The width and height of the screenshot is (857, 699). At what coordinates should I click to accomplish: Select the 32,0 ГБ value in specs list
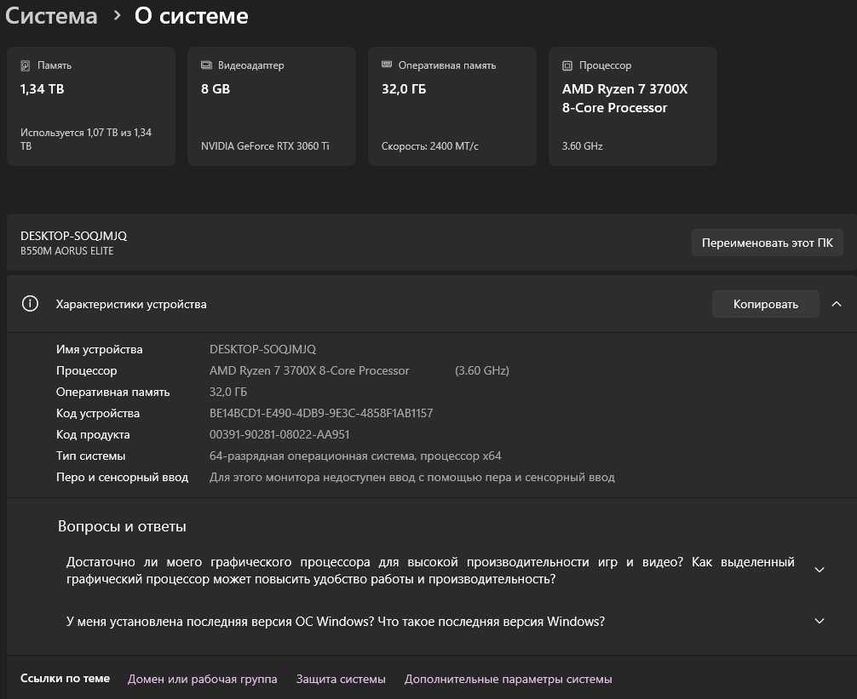[228, 391]
